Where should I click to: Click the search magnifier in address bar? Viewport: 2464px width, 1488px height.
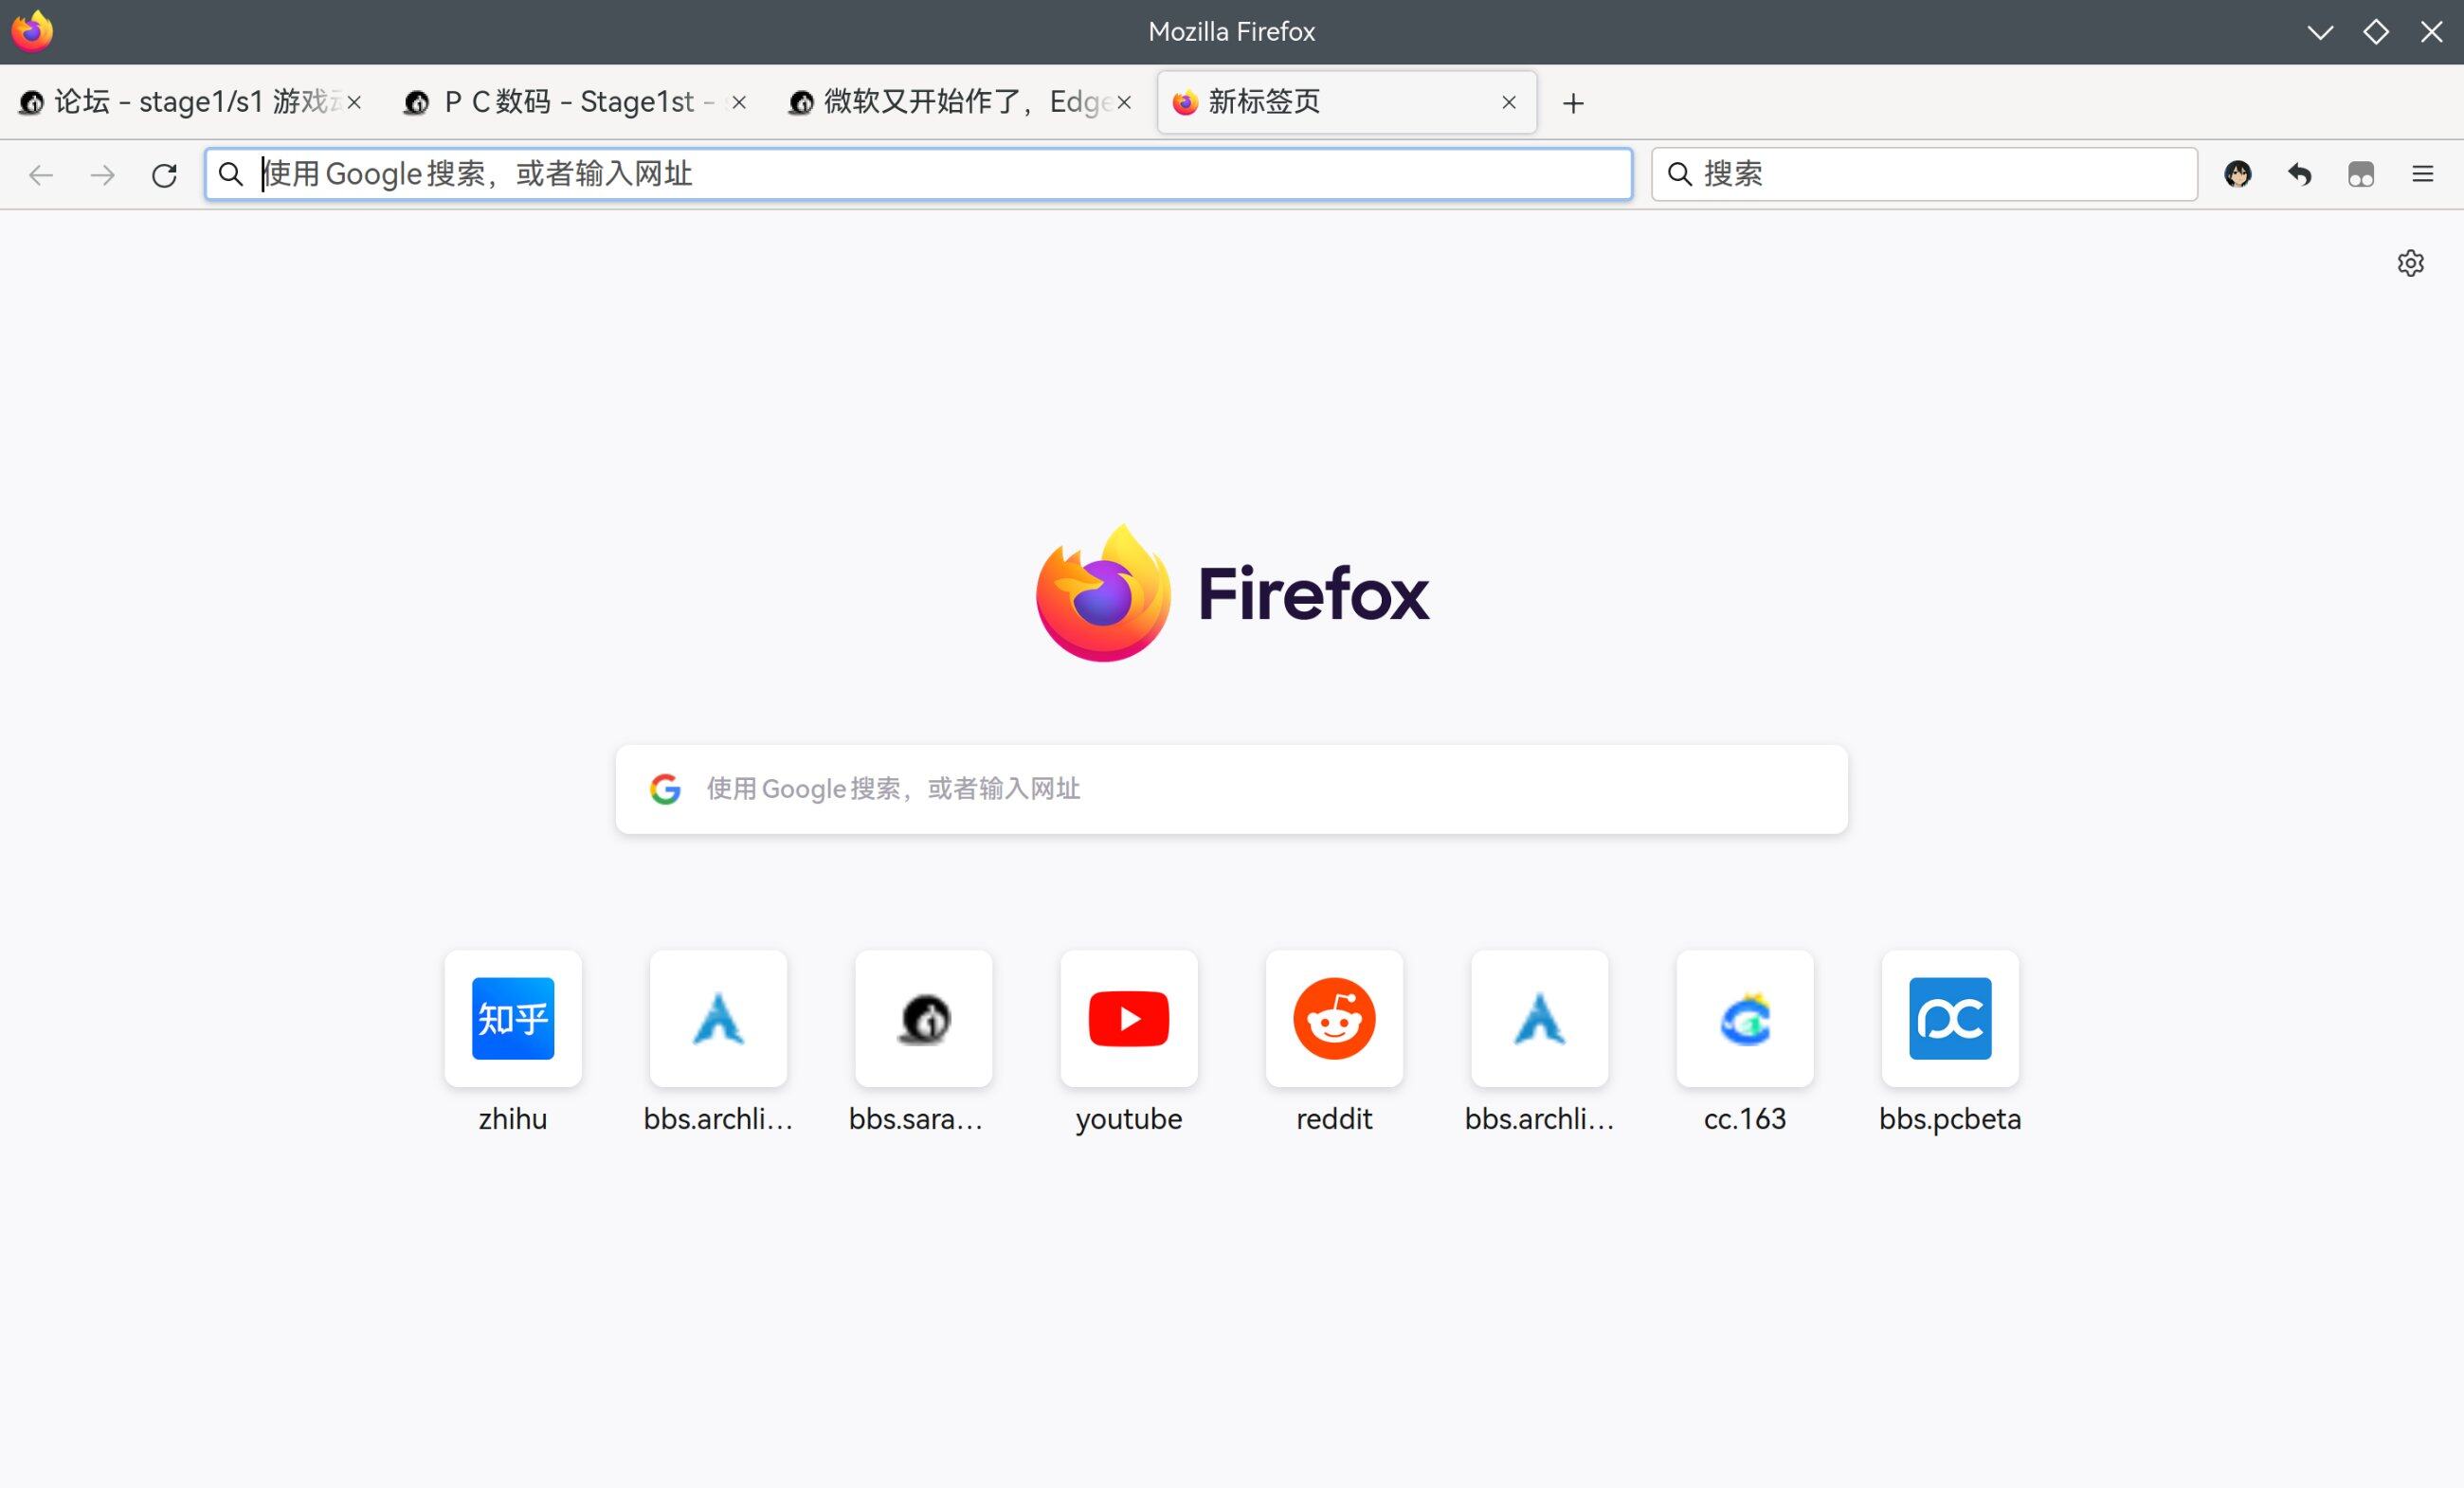coord(231,174)
